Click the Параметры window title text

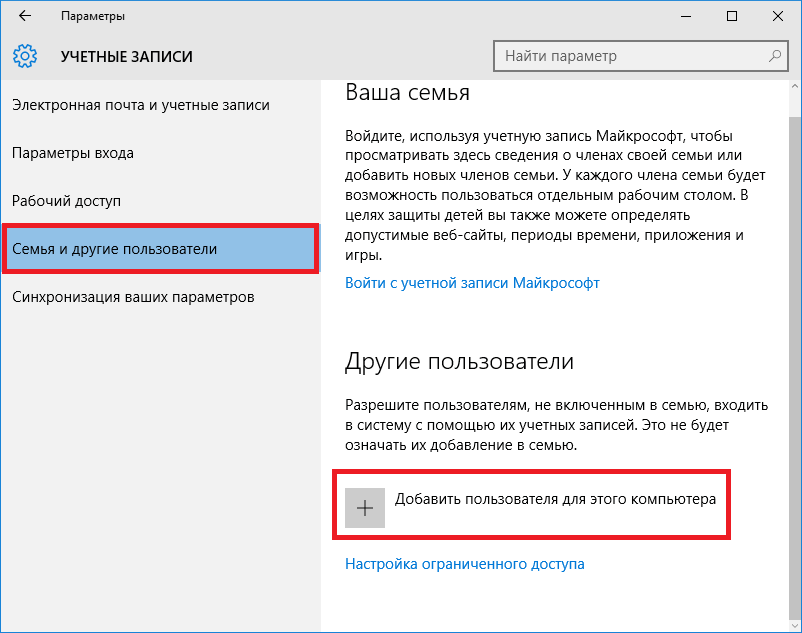point(93,17)
